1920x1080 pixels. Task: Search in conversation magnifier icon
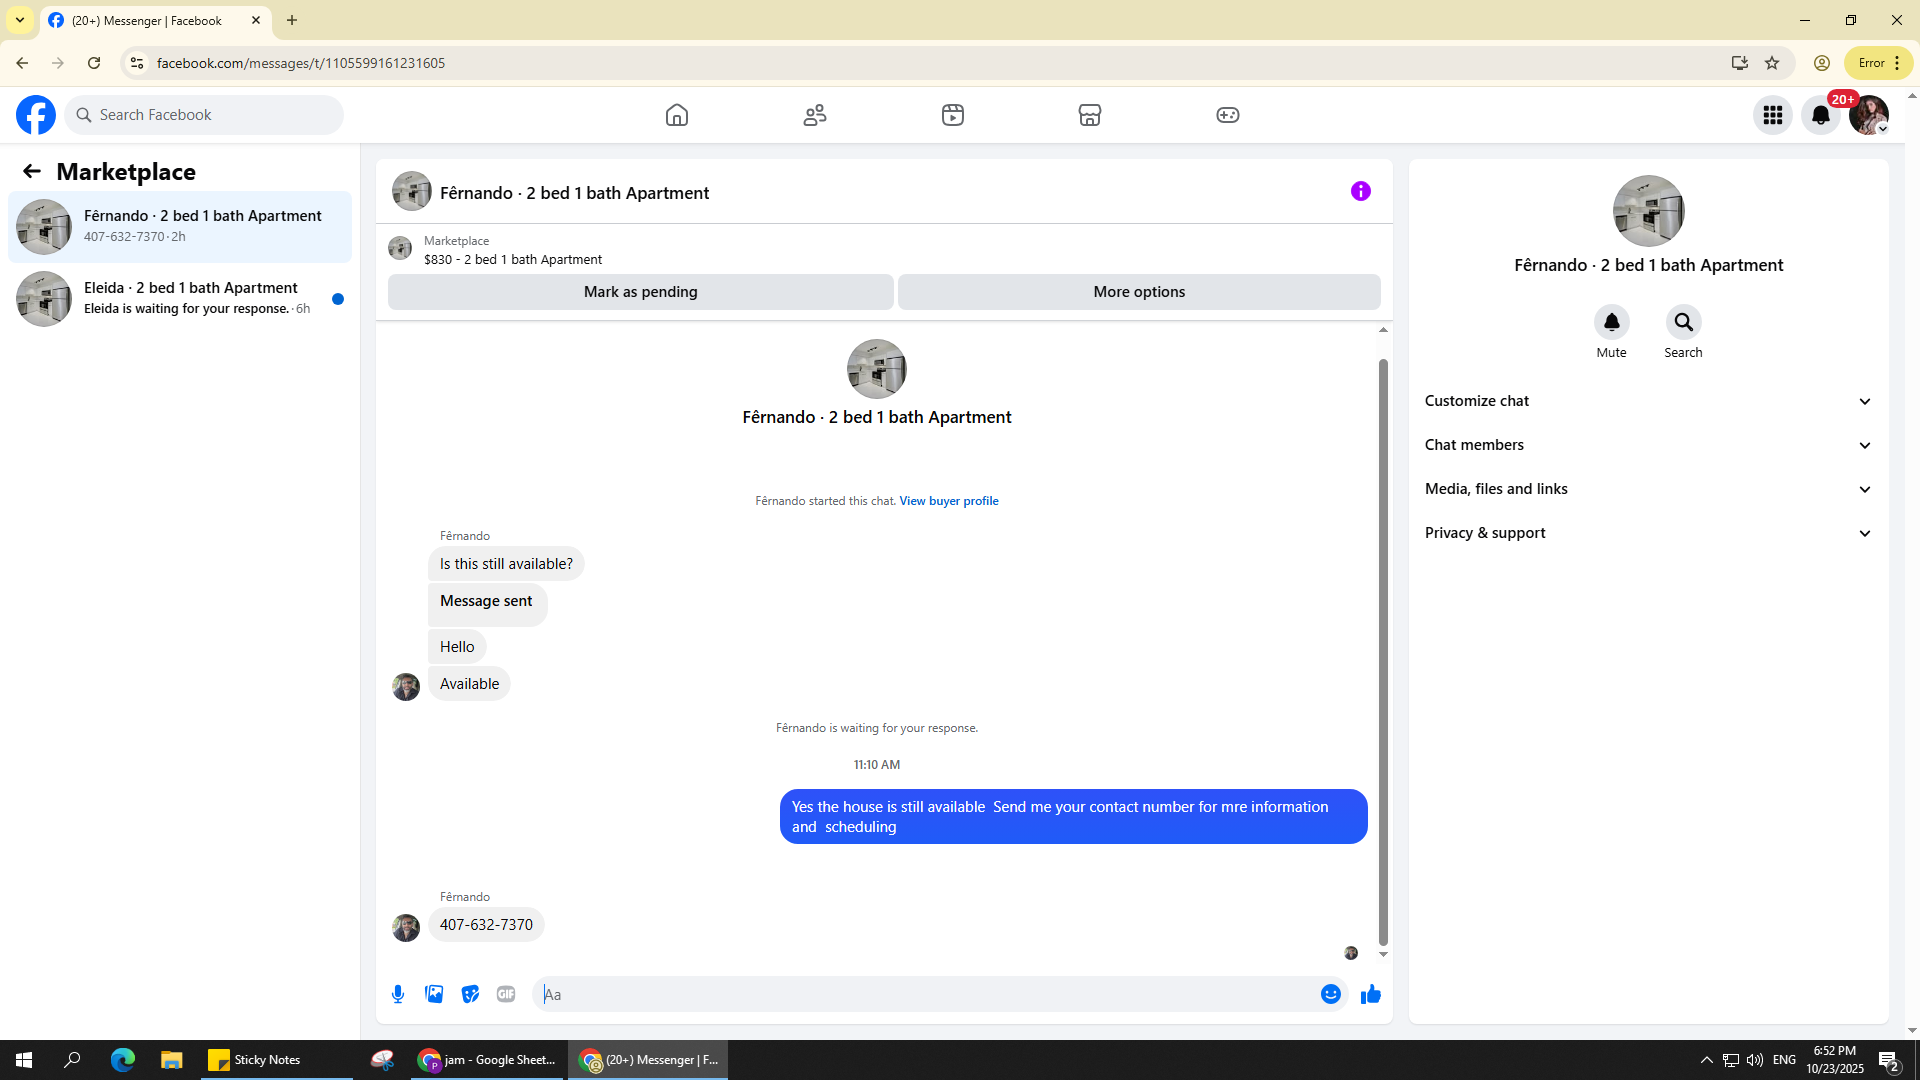pyautogui.click(x=1683, y=322)
